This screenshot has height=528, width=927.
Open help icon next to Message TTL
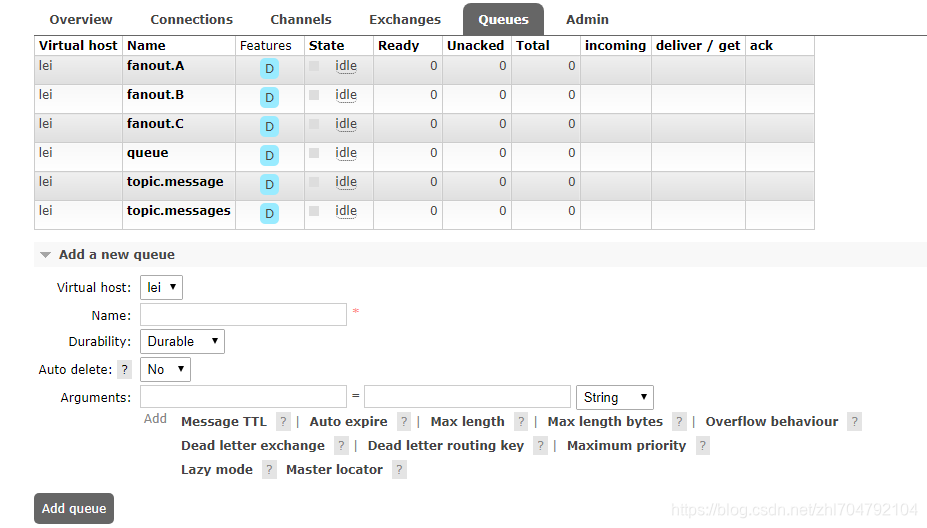click(x=283, y=422)
